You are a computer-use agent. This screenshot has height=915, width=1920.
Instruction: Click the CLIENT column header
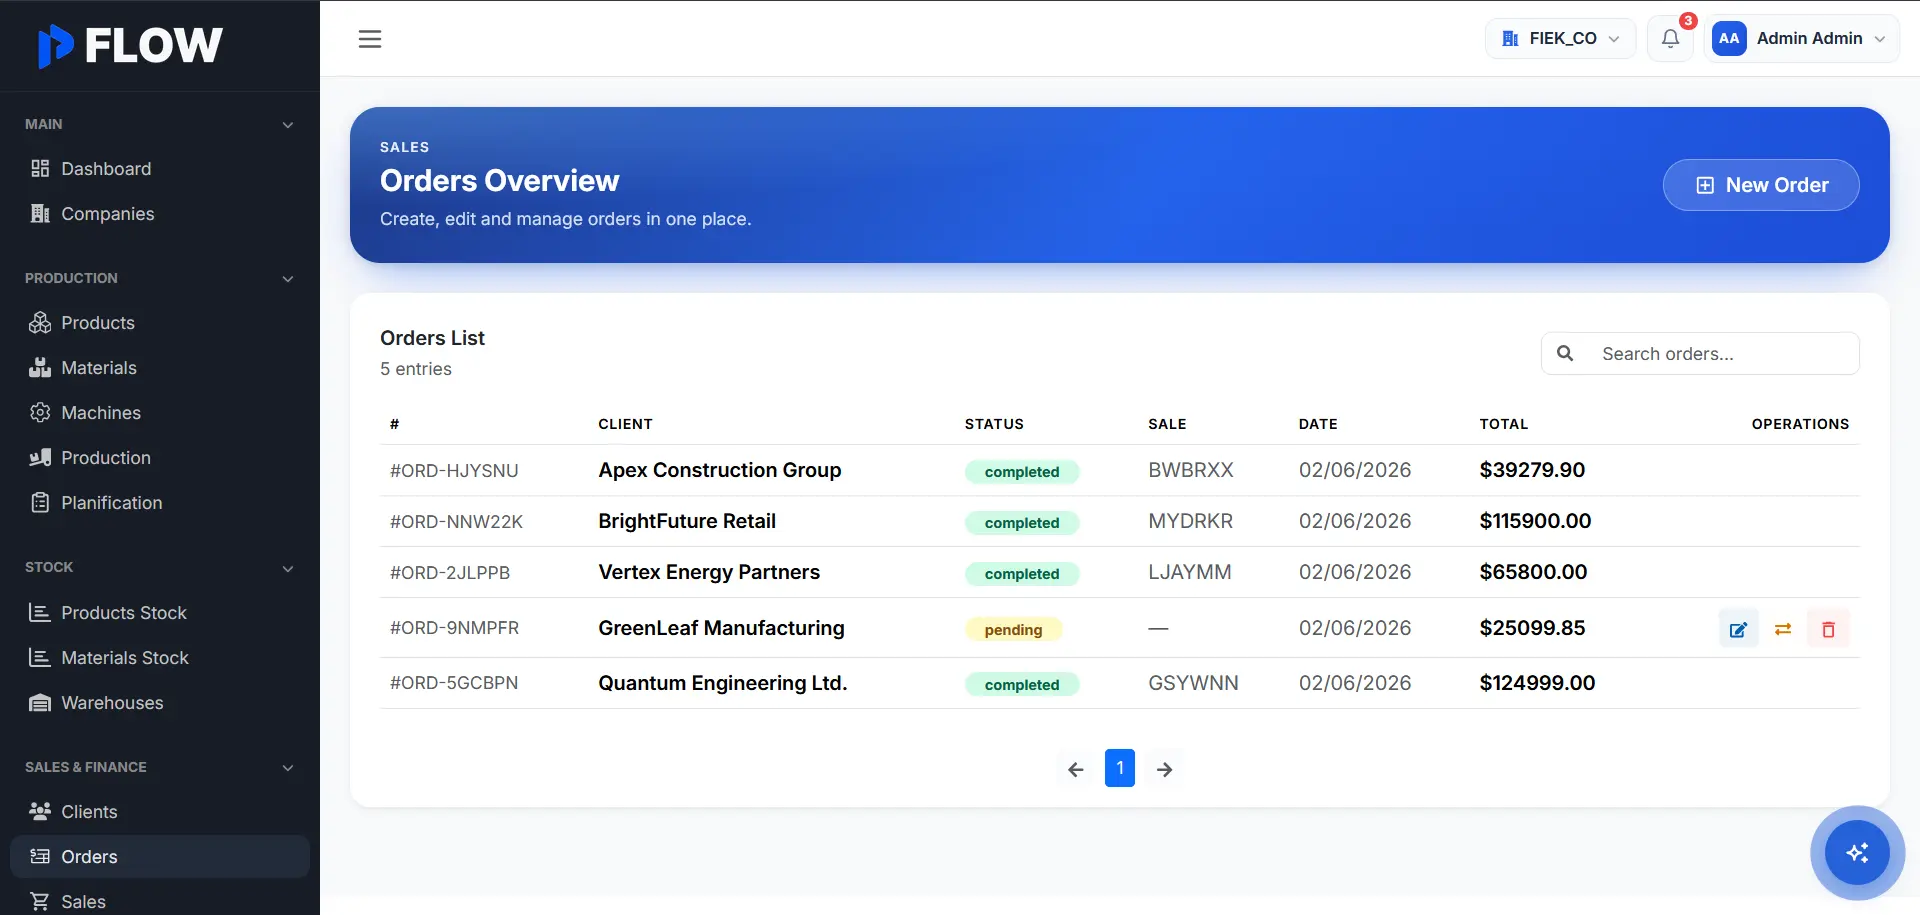tap(625, 424)
